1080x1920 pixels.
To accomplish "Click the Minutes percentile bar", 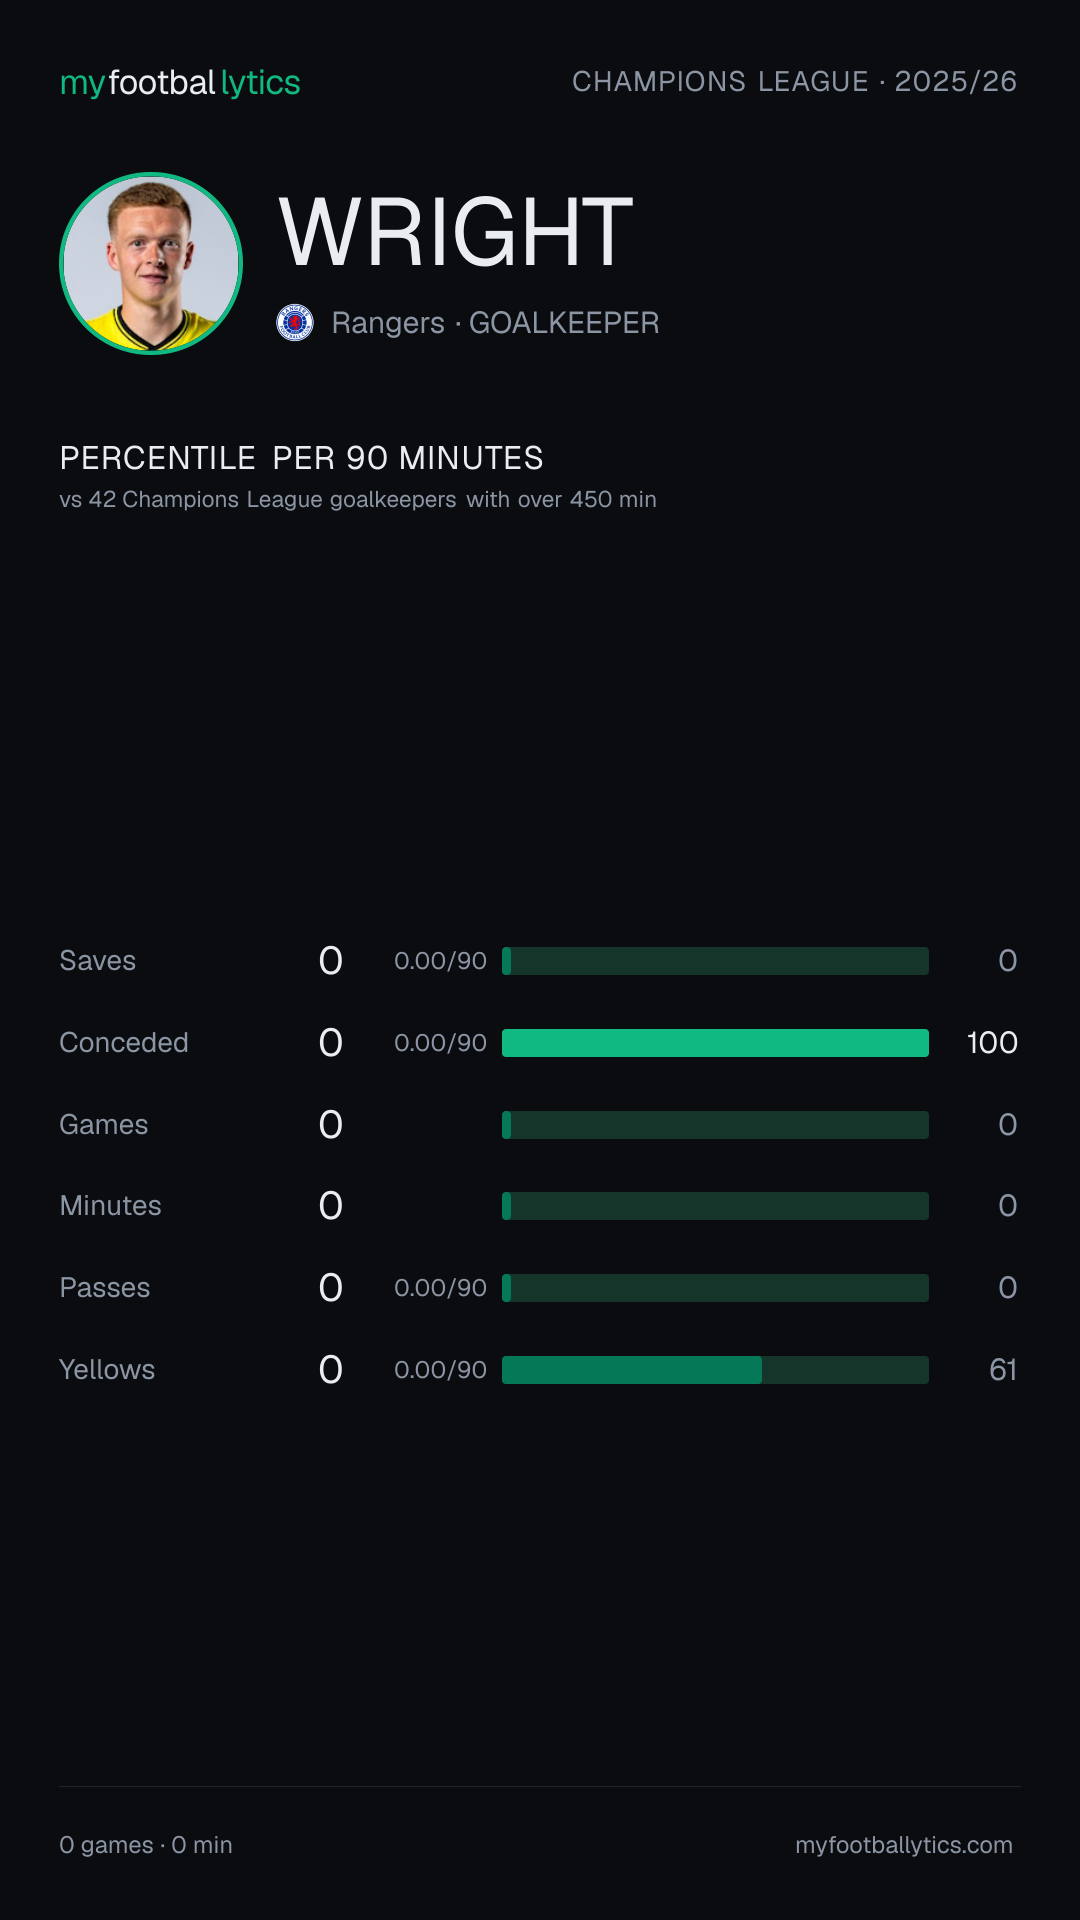I will click(715, 1206).
